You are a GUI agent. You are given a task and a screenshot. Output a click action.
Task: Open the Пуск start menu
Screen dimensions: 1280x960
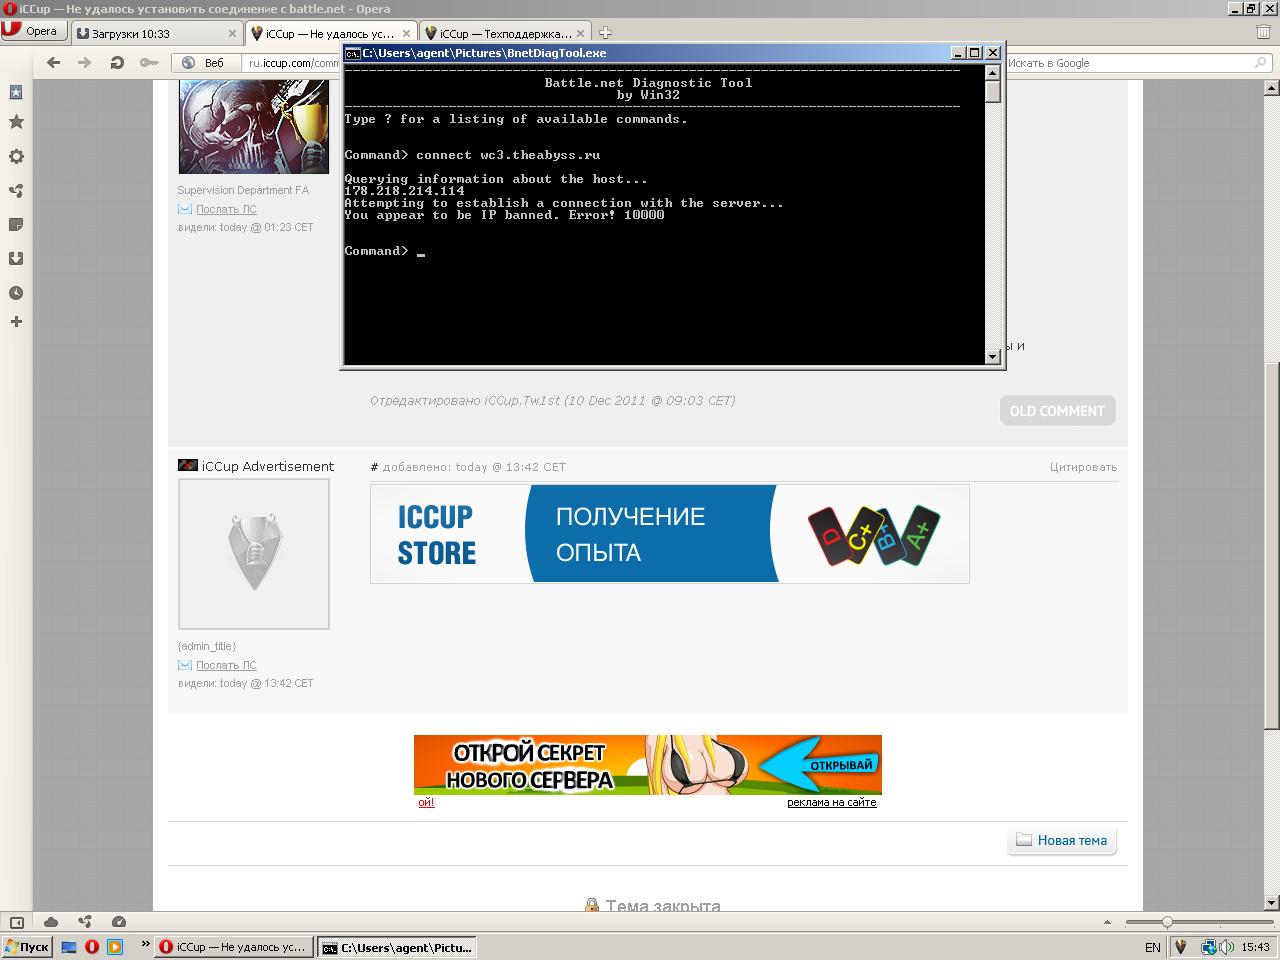click(x=27, y=947)
